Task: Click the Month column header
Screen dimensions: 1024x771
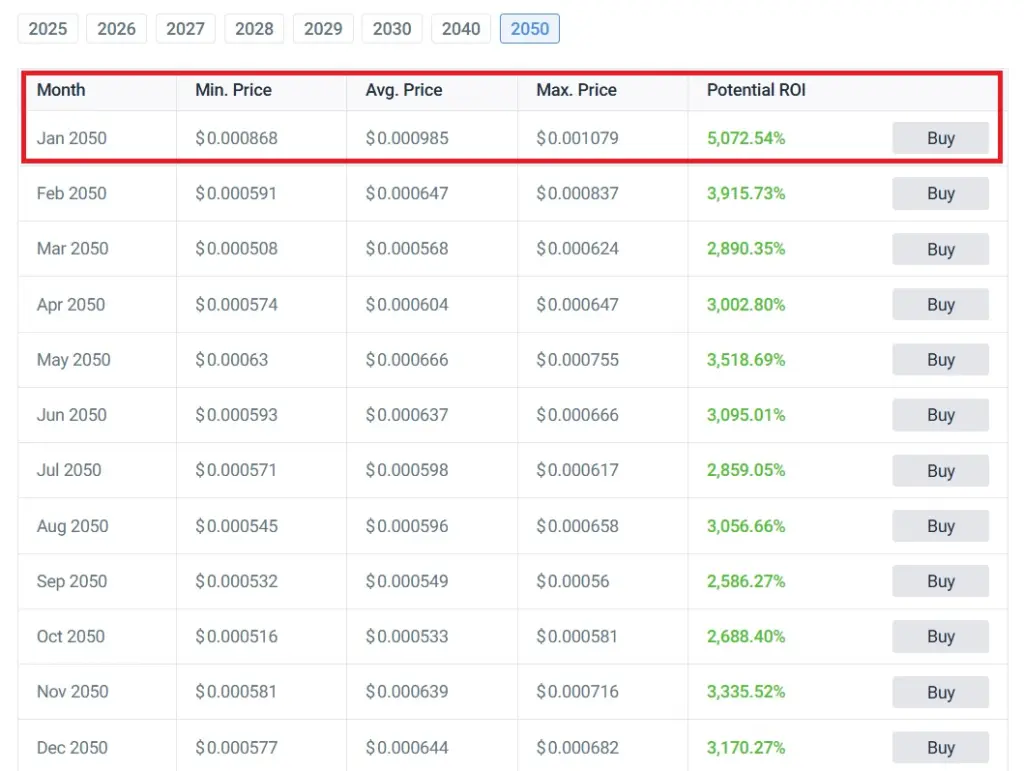Action: pos(61,90)
